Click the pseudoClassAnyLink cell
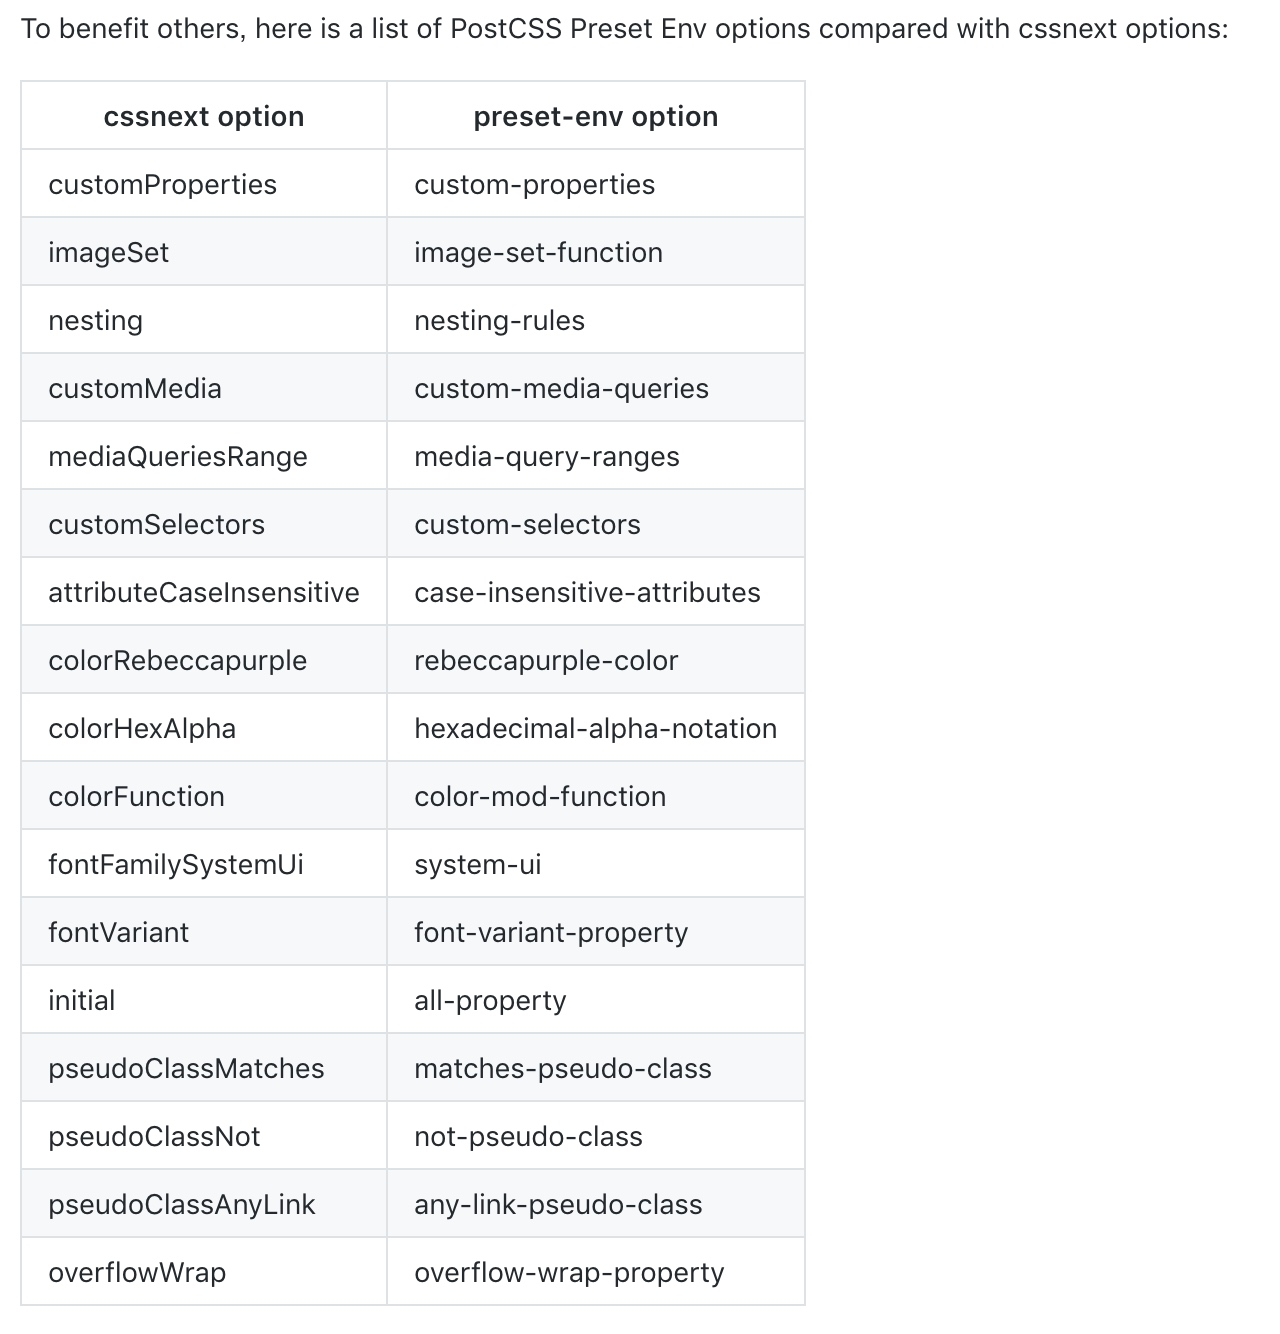The image size is (1280, 1334). coord(182,1205)
